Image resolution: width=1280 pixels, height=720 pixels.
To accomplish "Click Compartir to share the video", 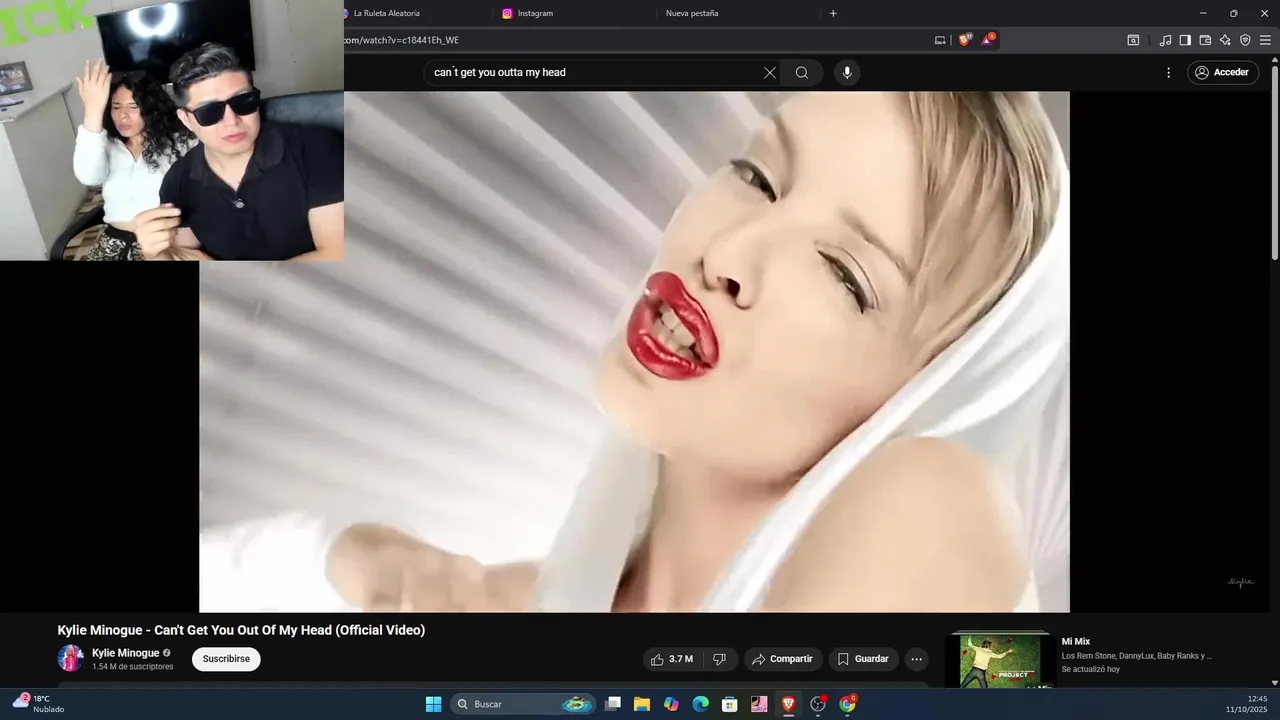I will click(782, 659).
